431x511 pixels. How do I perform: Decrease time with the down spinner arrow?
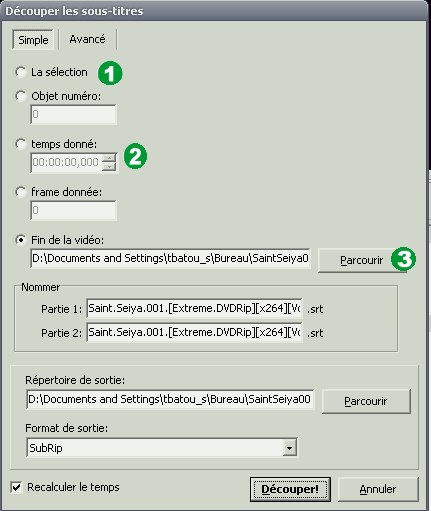[x=109, y=167]
